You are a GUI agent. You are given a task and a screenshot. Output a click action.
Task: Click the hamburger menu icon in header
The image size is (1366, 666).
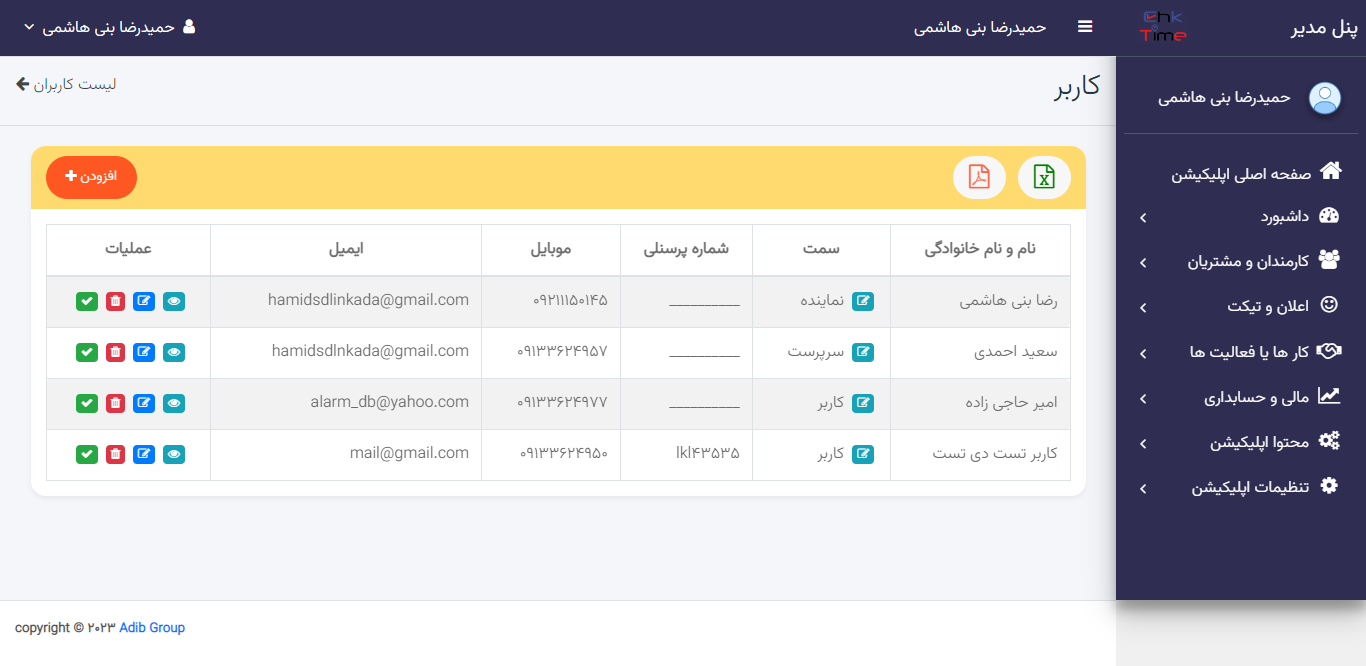click(x=1085, y=27)
